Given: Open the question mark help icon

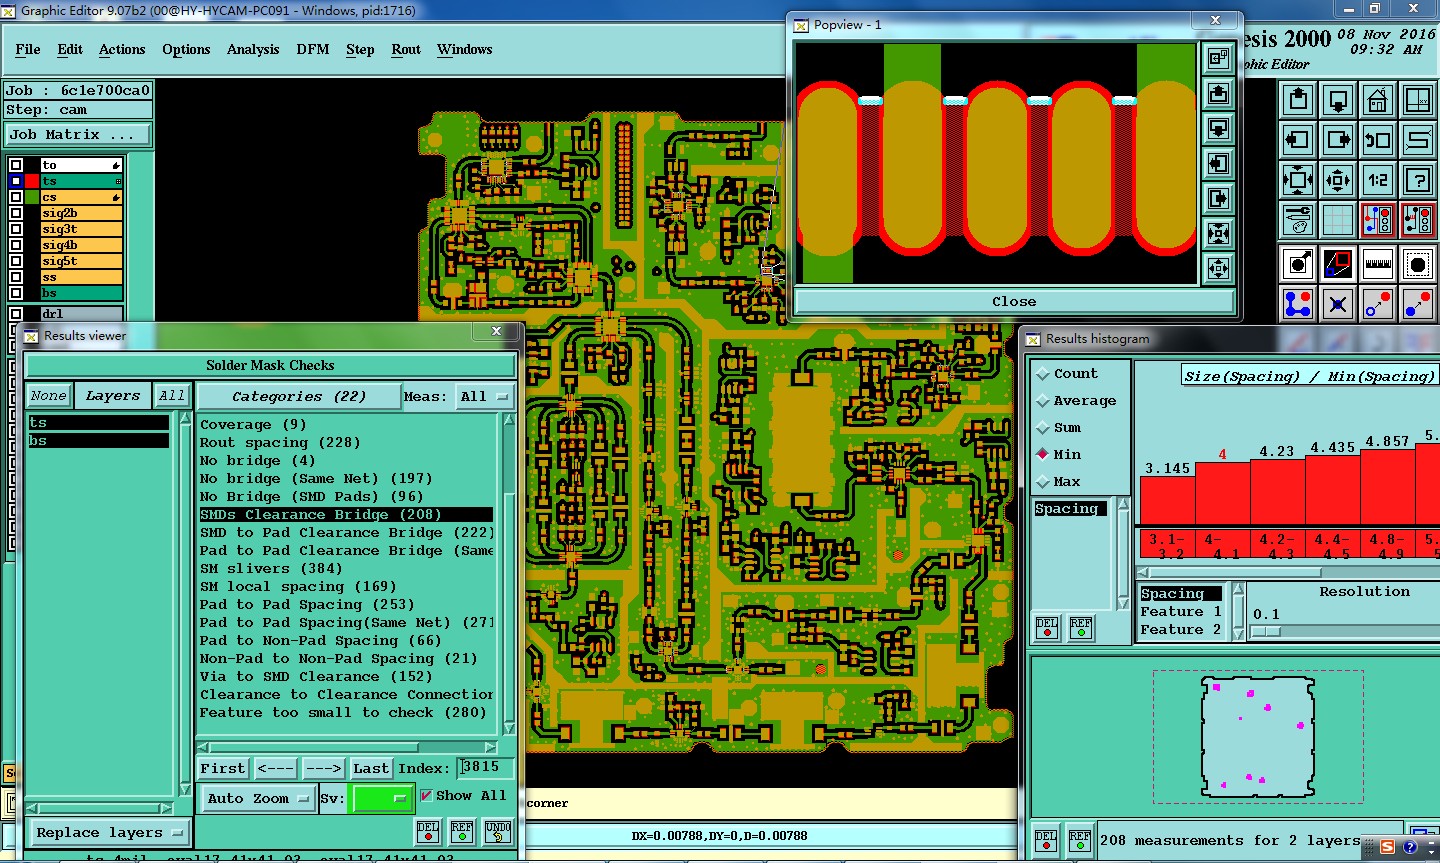Looking at the screenshot, I should (x=1418, y=180).
